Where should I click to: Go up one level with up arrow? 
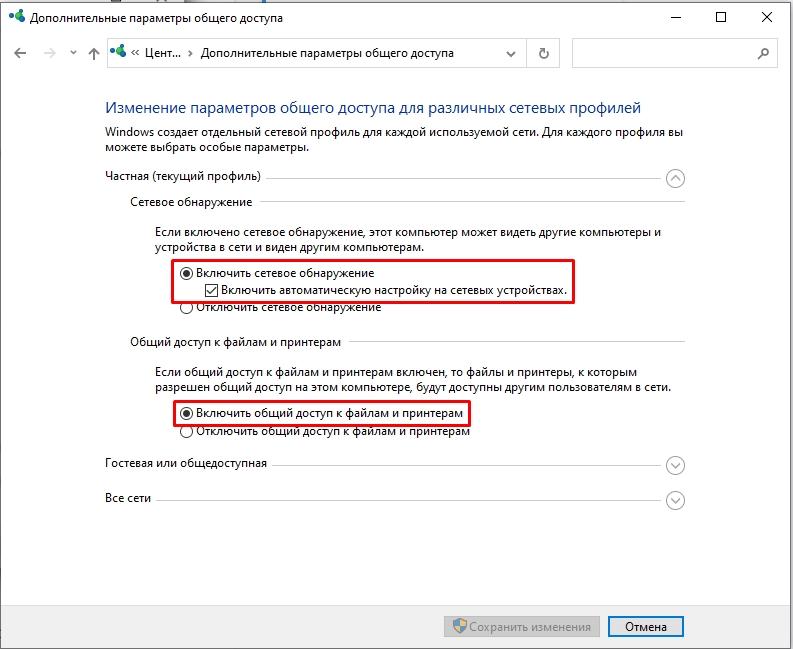coord(94,54)
